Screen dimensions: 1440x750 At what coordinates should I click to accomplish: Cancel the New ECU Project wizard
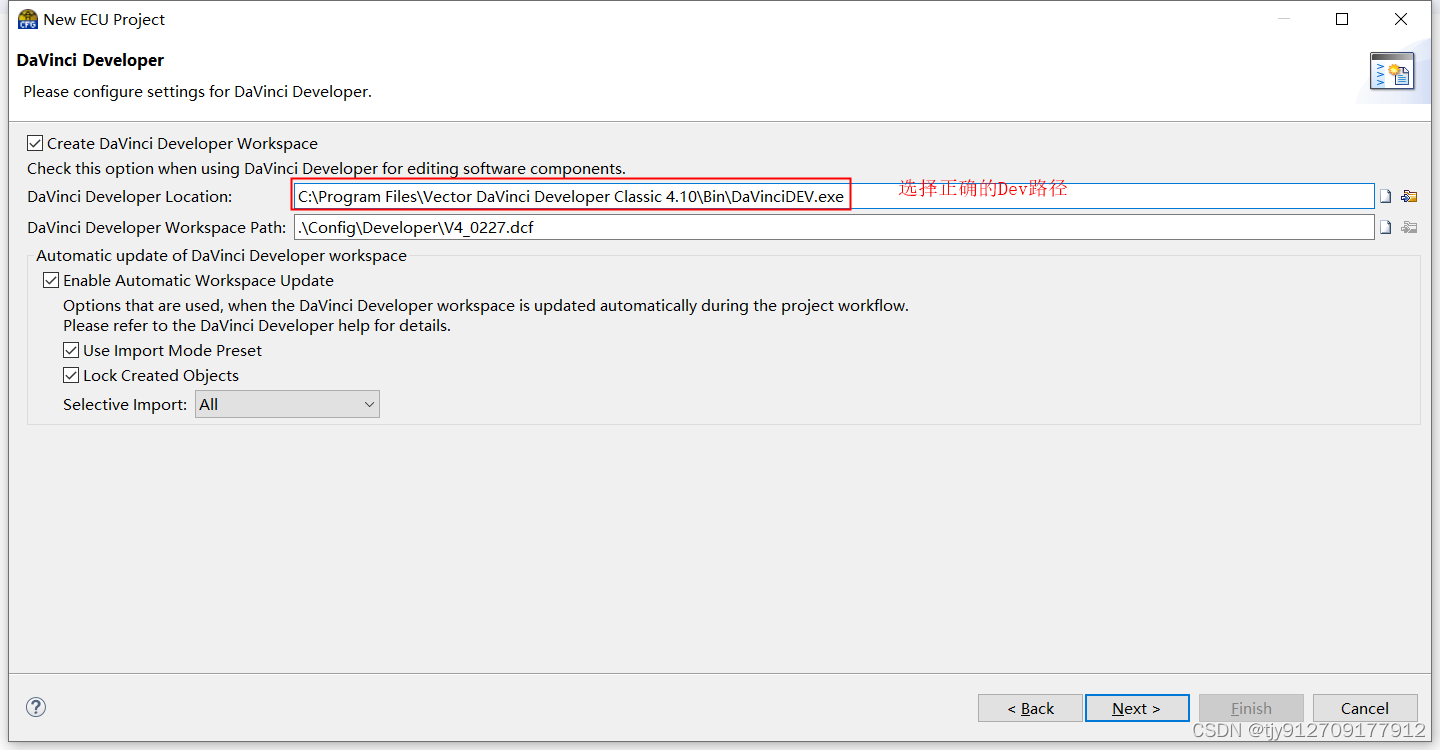tap(1365, 708)
